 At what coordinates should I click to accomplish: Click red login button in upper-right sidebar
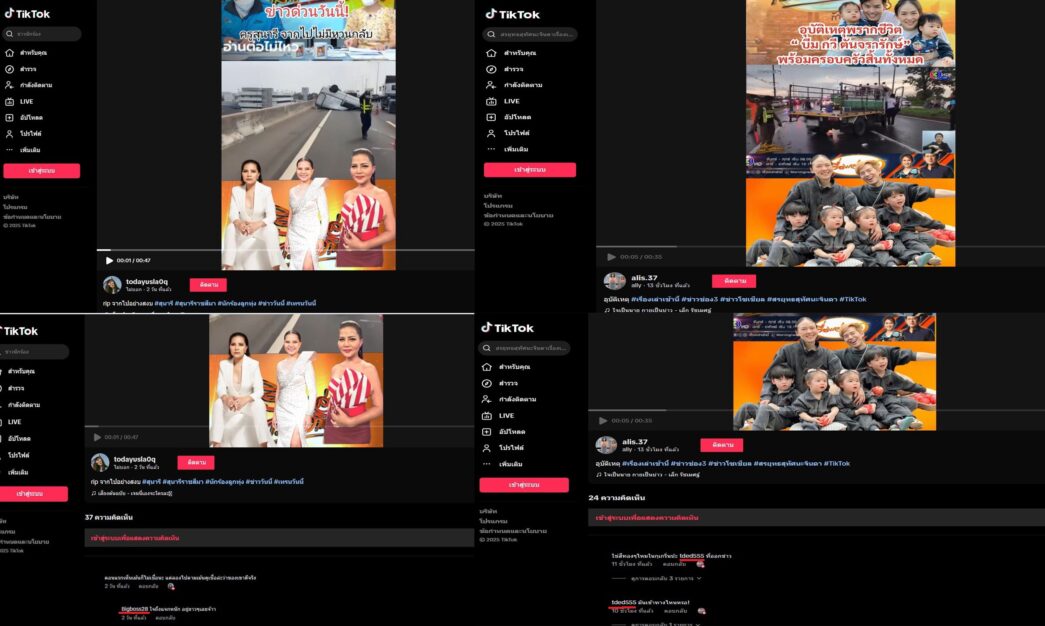pyautogui.click(x=530, y=170)
